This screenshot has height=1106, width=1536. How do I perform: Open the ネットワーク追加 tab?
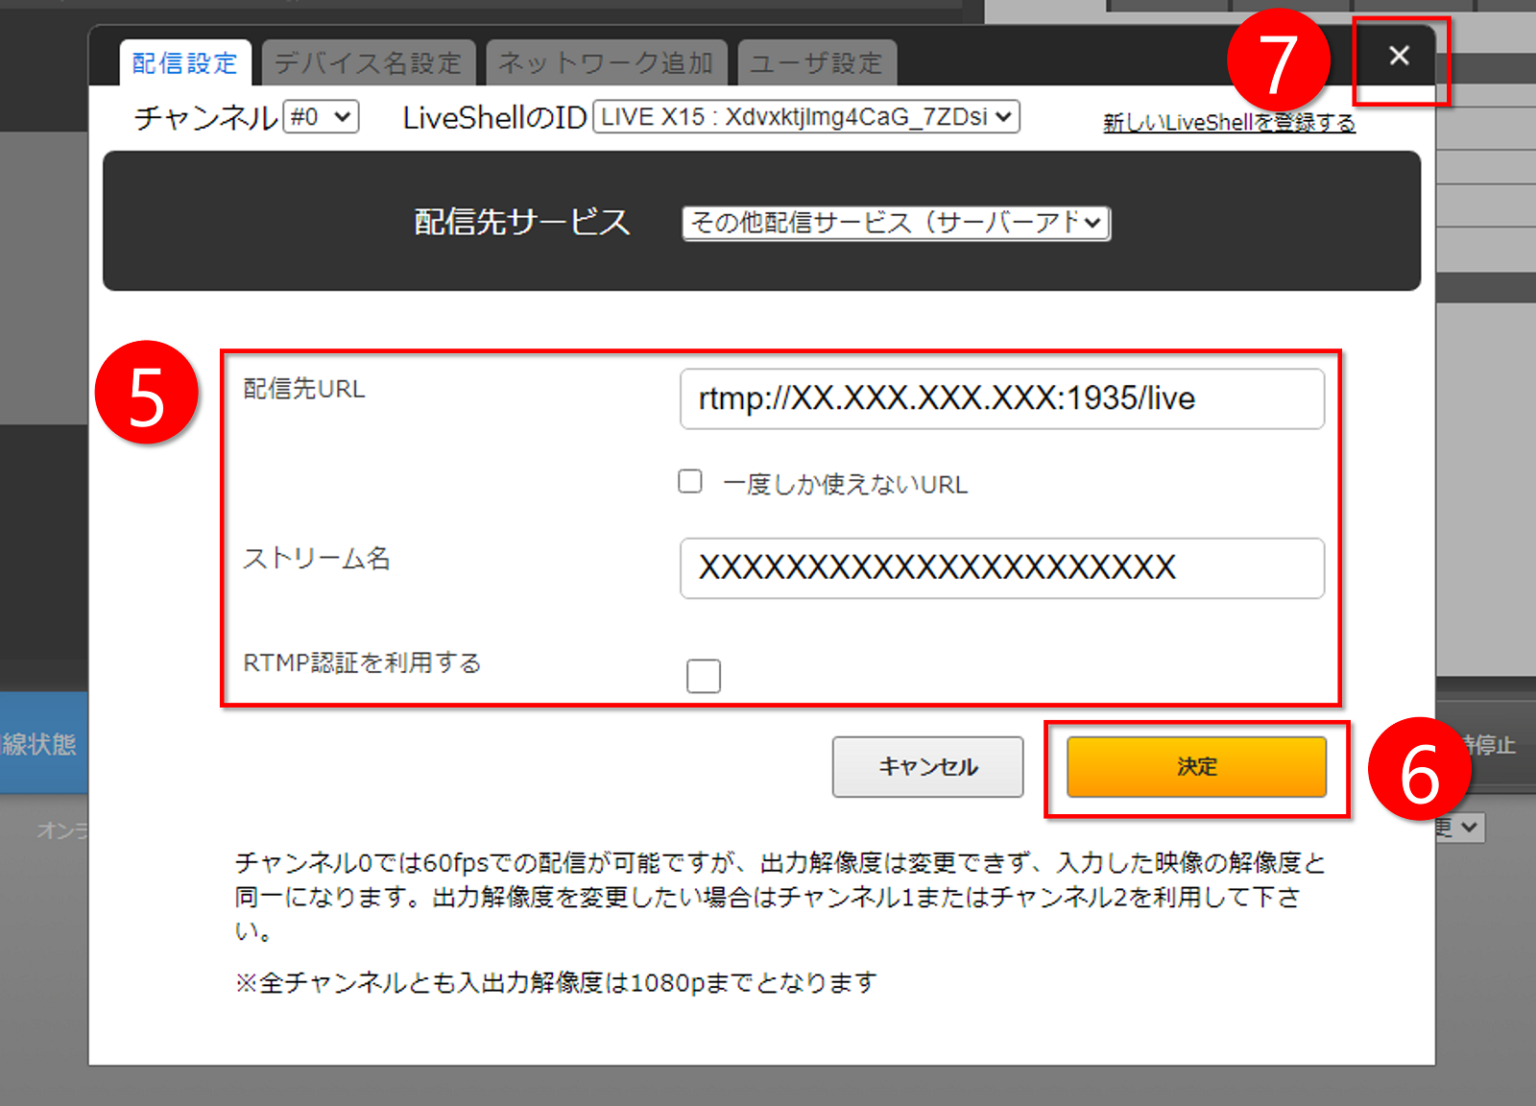pyautogui.click(x=607, y=62)
